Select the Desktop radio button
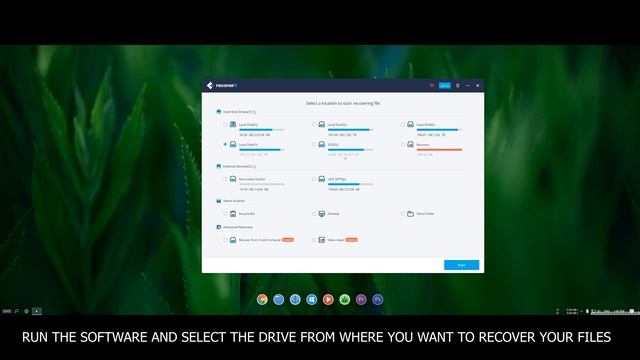Screen dimensions: 640x360 (314, 213)
